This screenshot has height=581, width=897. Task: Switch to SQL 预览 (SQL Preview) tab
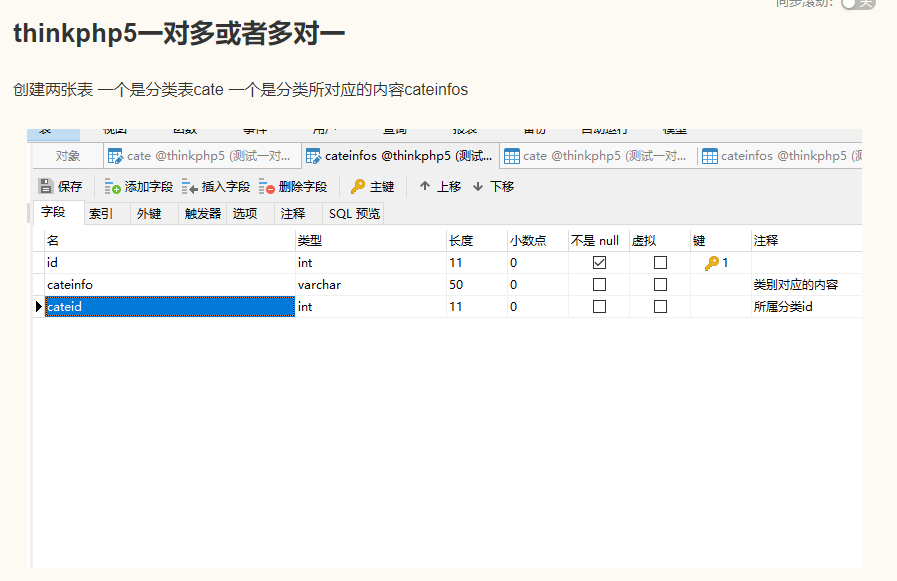354,214
